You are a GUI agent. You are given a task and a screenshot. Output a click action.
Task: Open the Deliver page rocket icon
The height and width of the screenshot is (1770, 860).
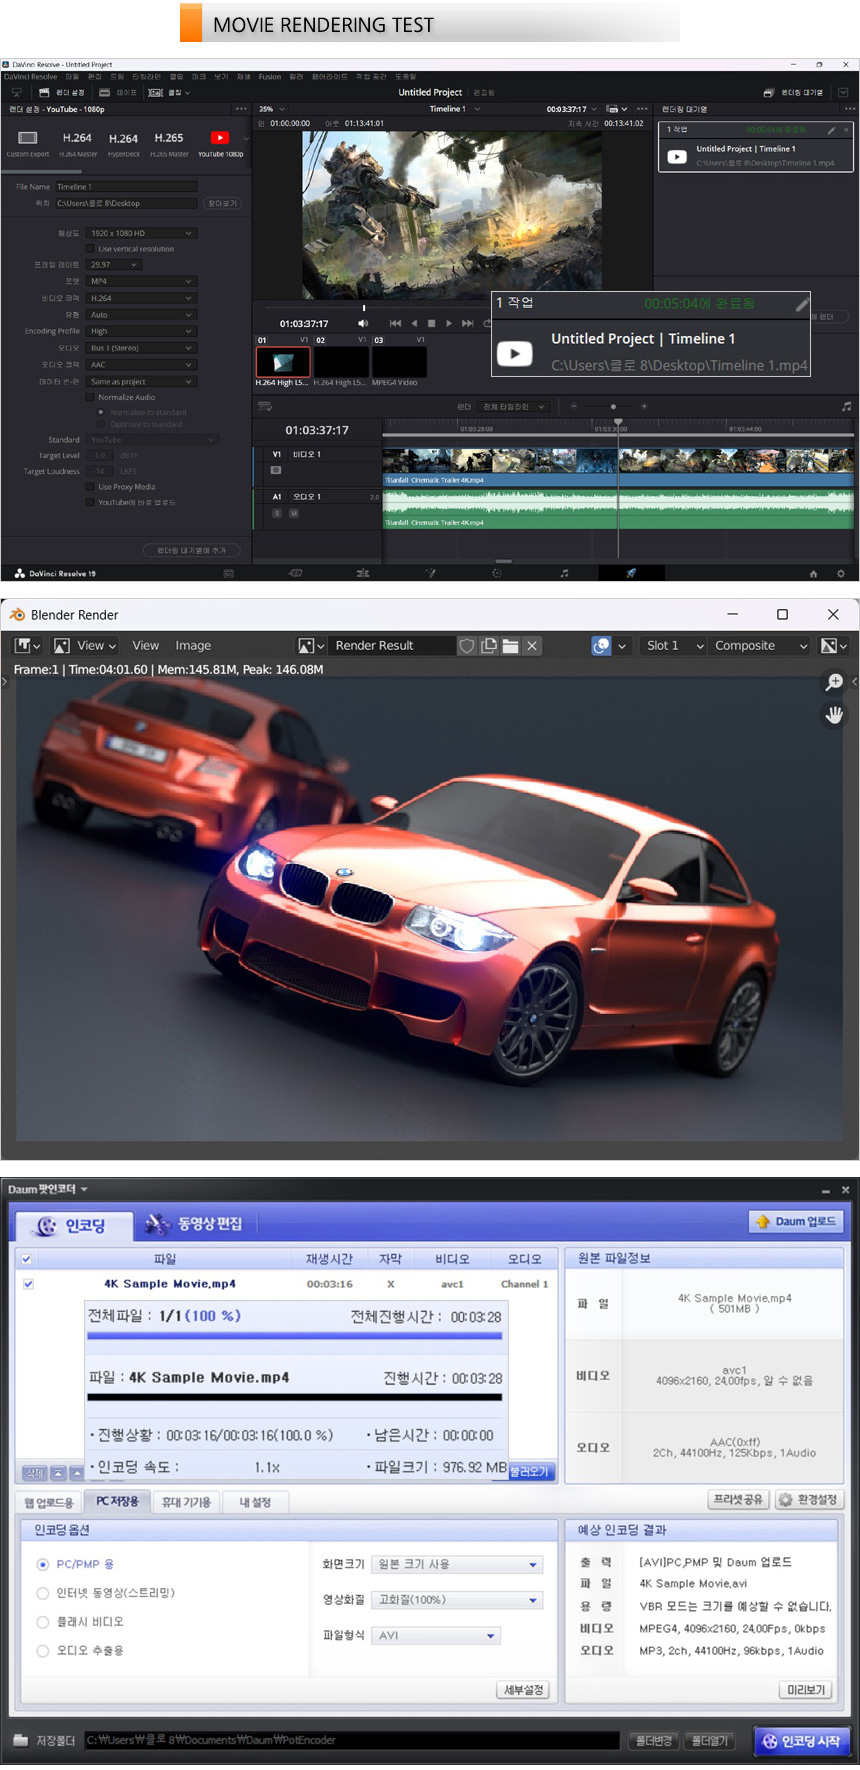(x=631, y=573)
